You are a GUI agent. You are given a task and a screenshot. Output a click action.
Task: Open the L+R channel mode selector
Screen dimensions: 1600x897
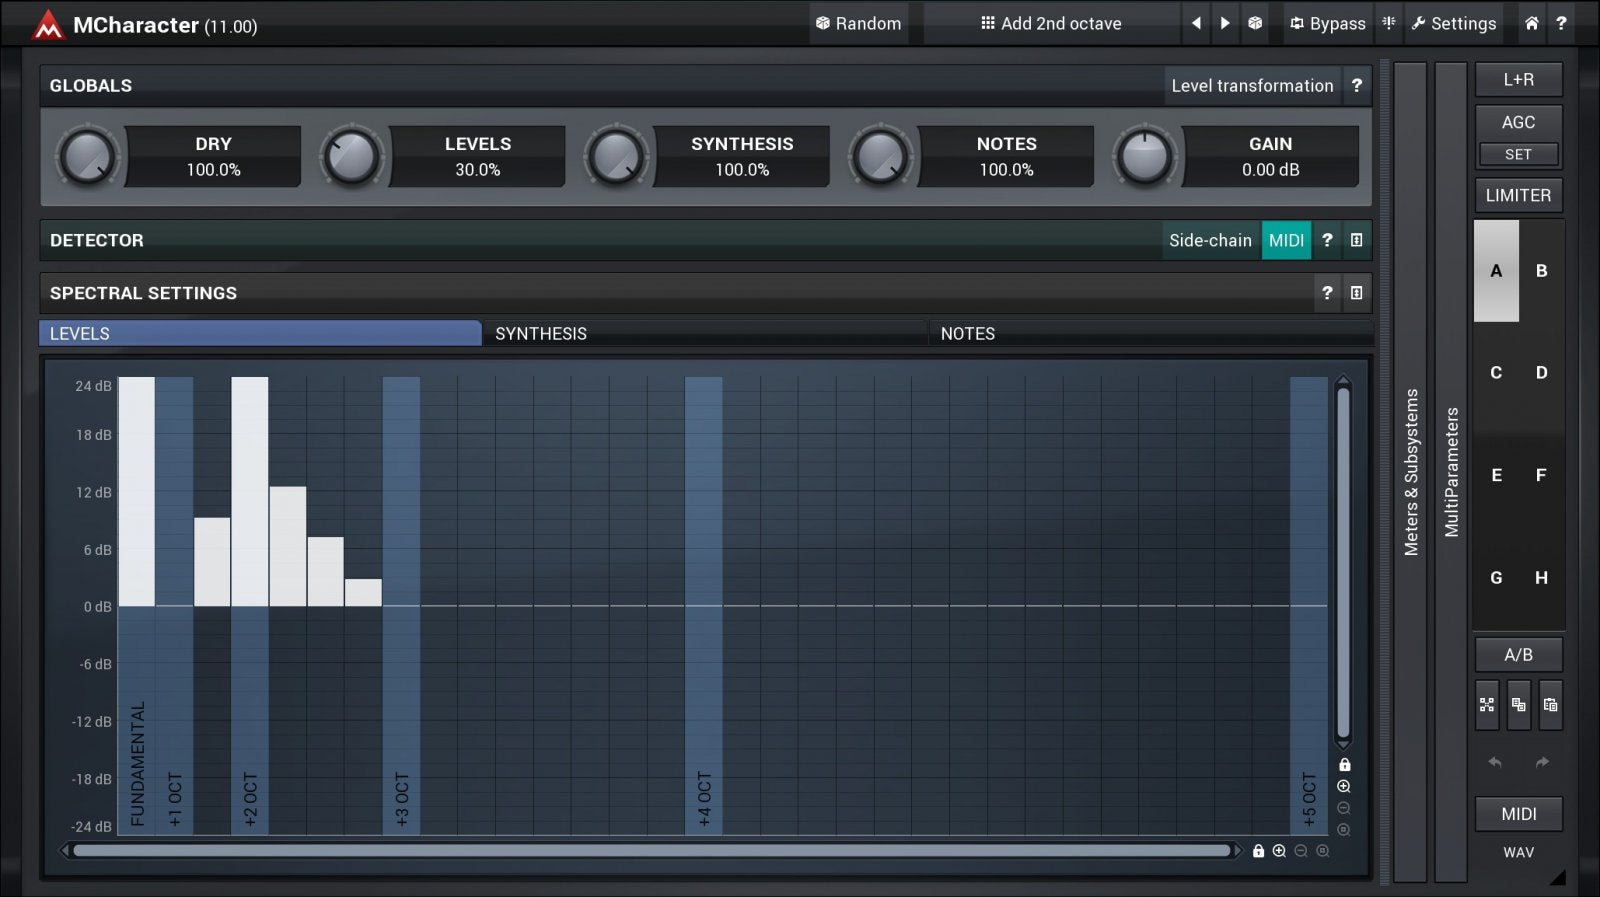pos(1518,80)
